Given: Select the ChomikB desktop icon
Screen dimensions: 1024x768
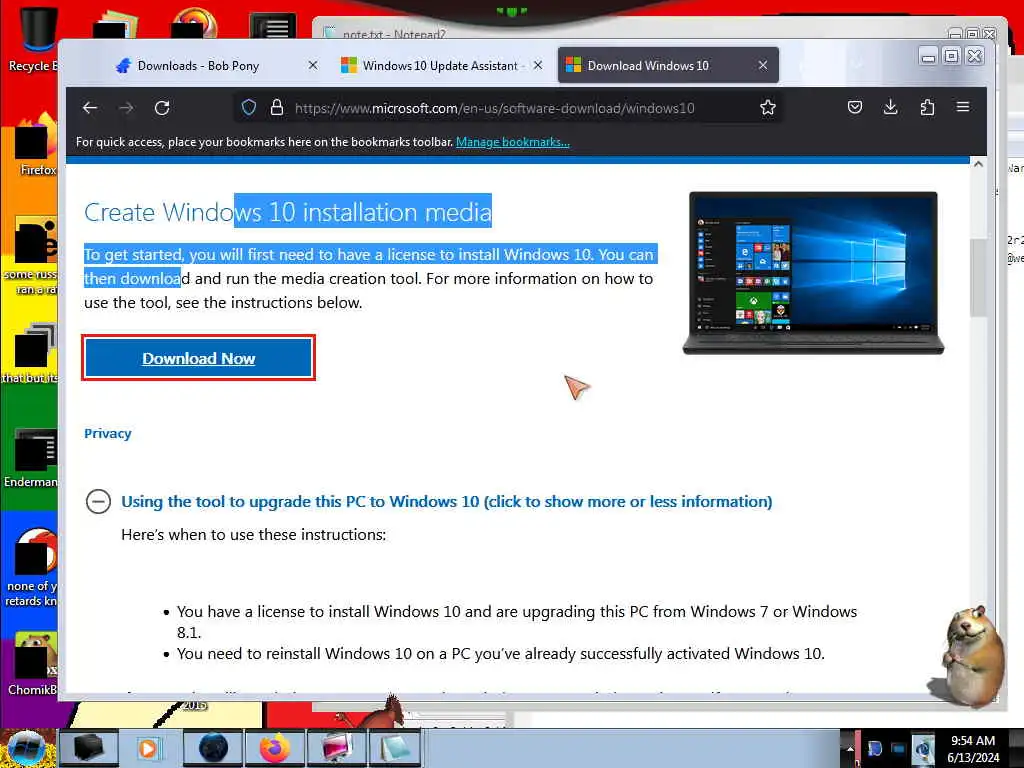Looking at the screenshot, I should [33, 663].
